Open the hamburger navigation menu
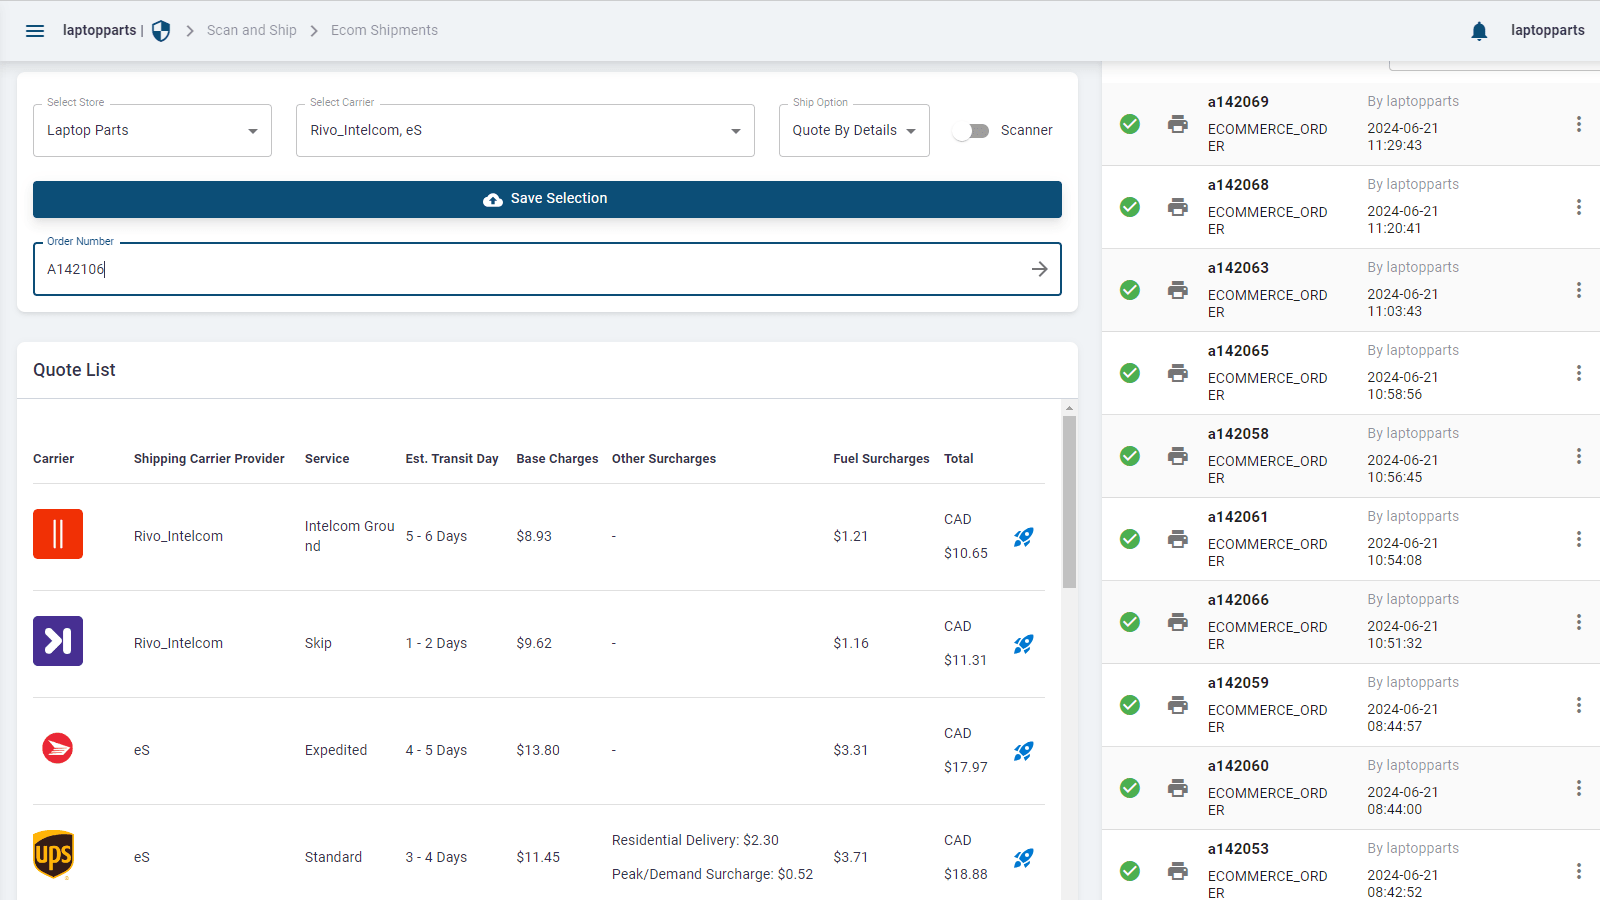 click(35, 31)
